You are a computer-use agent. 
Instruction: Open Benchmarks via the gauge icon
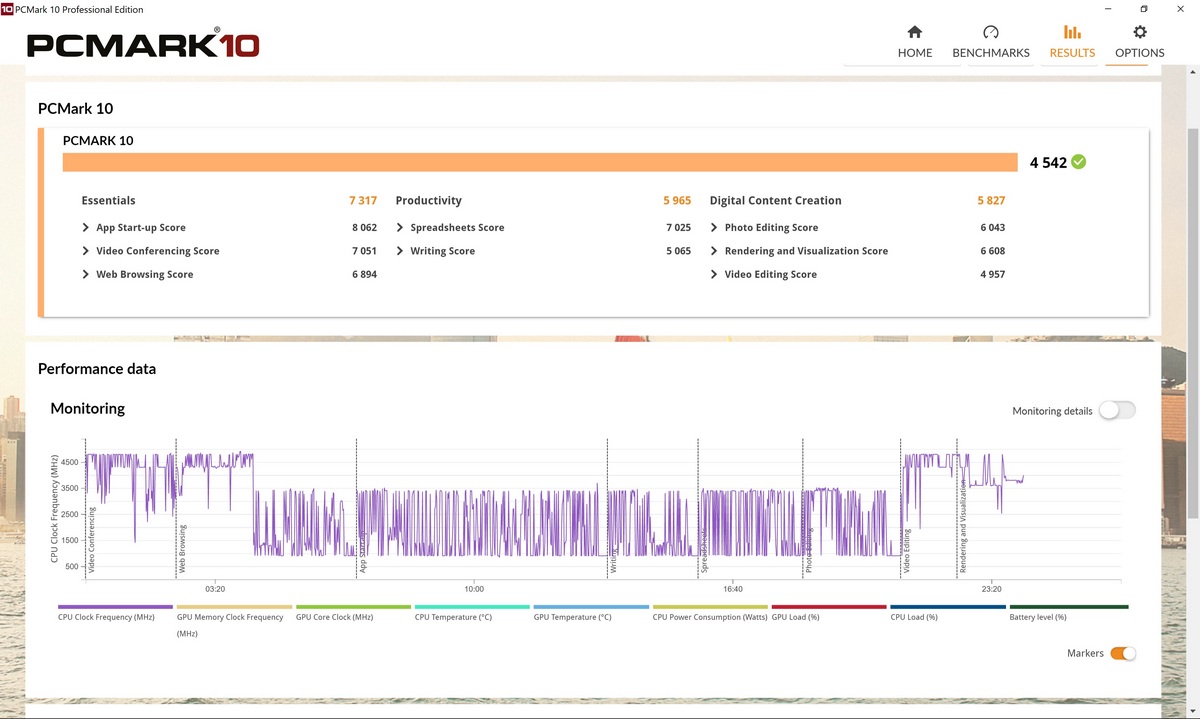[x=990, y=32]
